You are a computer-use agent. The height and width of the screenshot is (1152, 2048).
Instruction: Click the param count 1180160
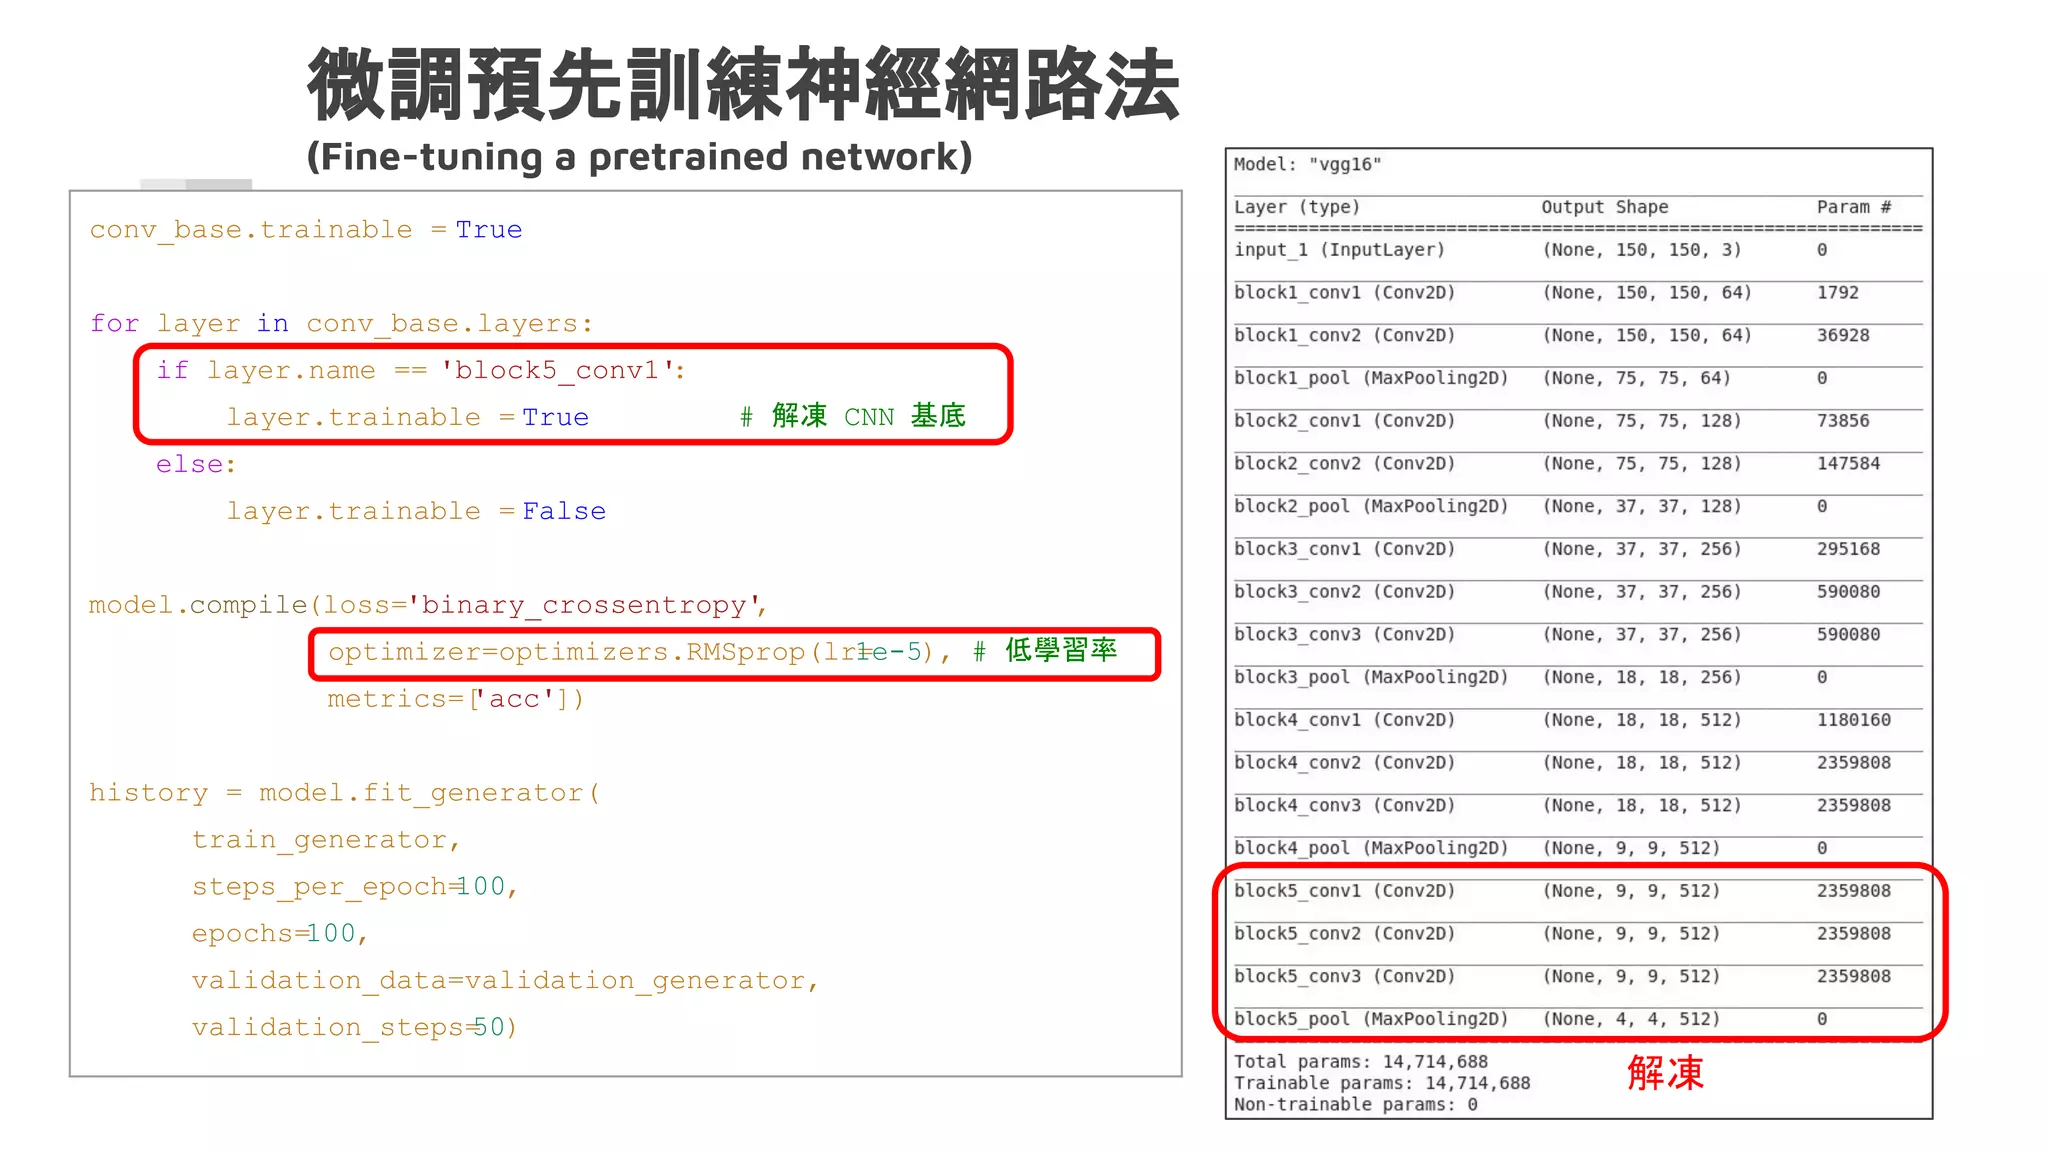pyautogui.click(x=1853, y=720)
